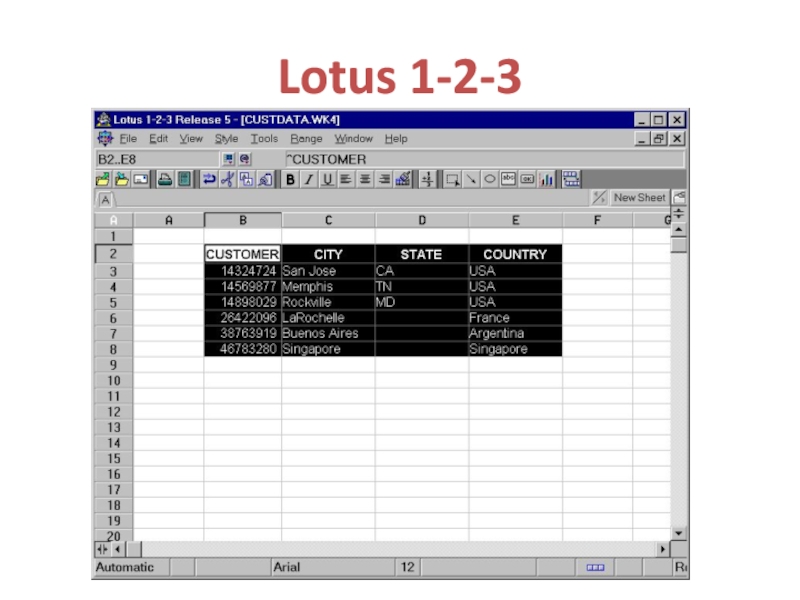
Task: Toggle Bold formatting
Action: pyautogui.click(x=290, y=180)
